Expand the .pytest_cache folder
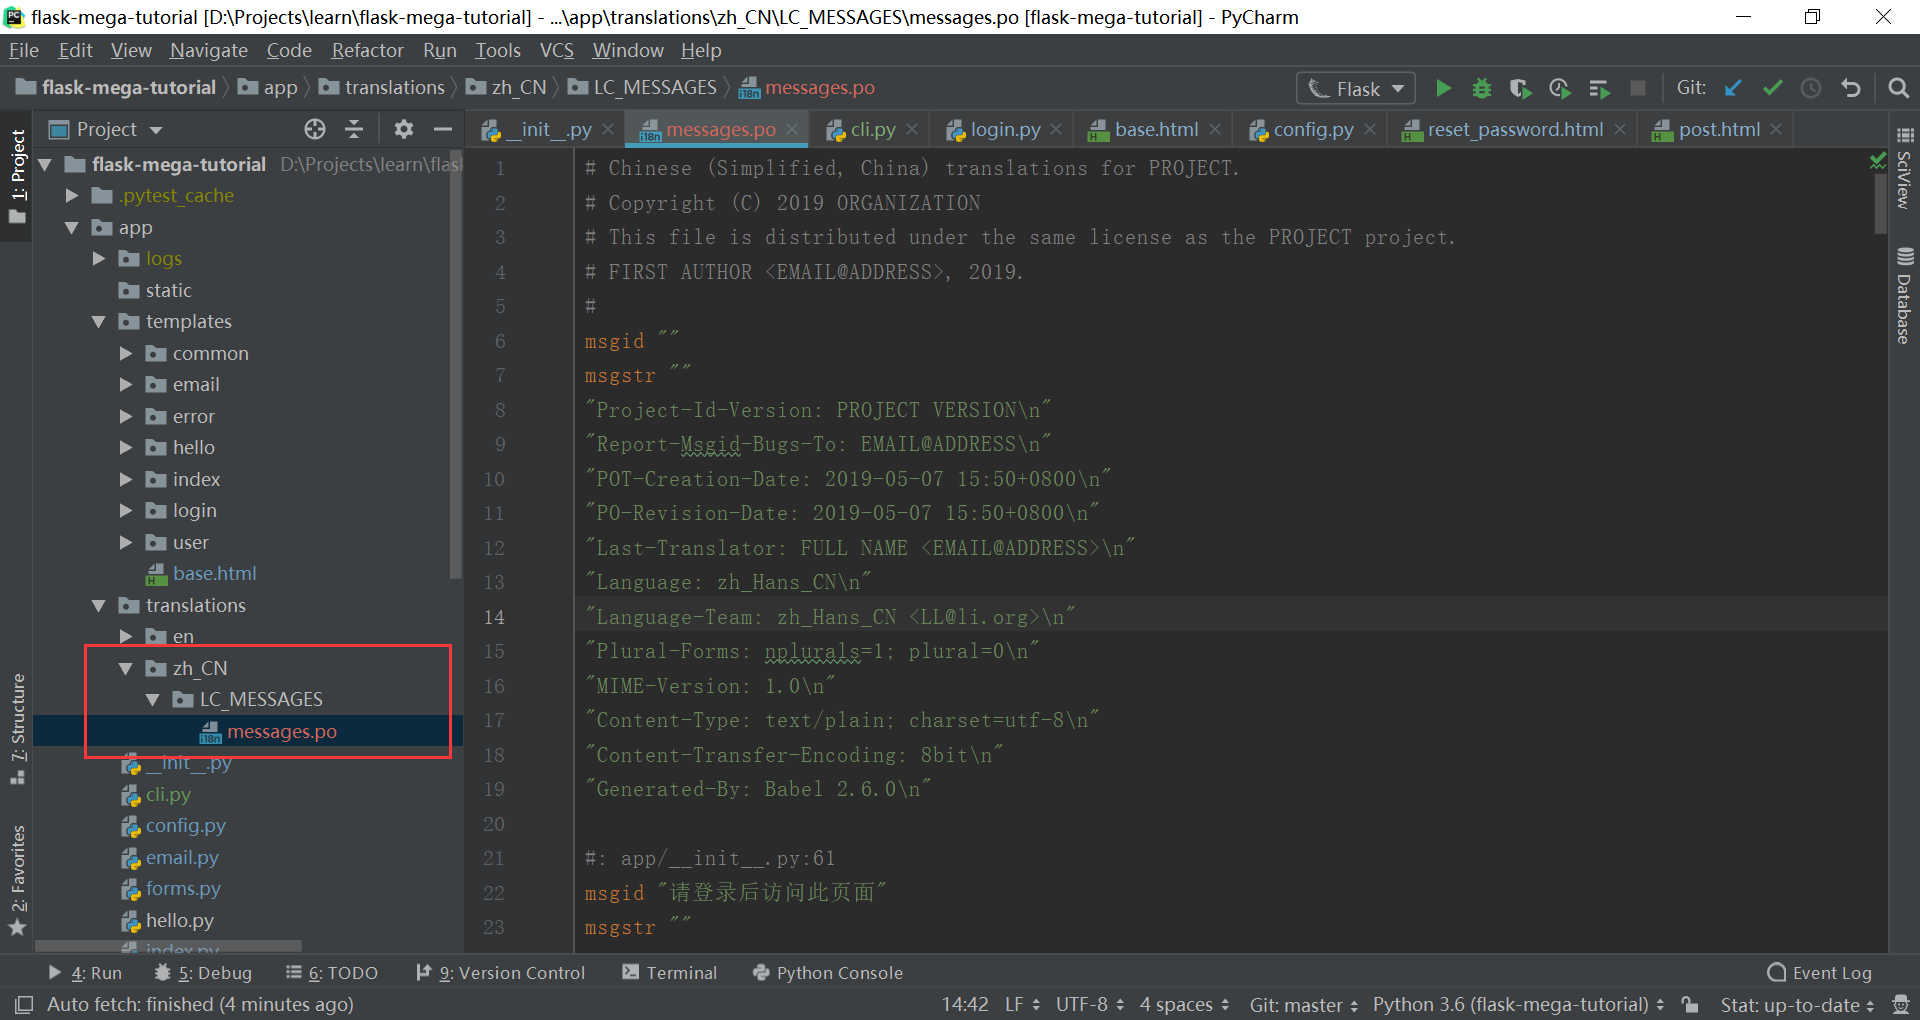 71,196
